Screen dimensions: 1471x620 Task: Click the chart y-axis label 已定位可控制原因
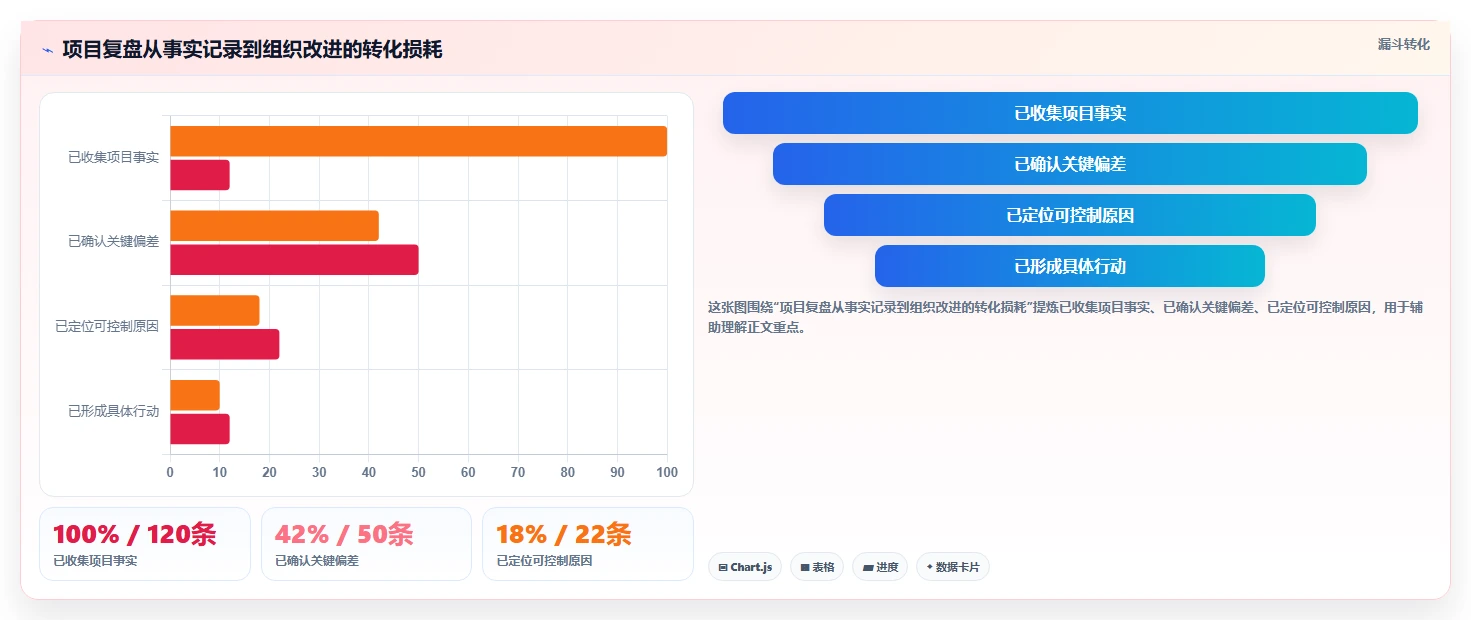coord(107,326)
